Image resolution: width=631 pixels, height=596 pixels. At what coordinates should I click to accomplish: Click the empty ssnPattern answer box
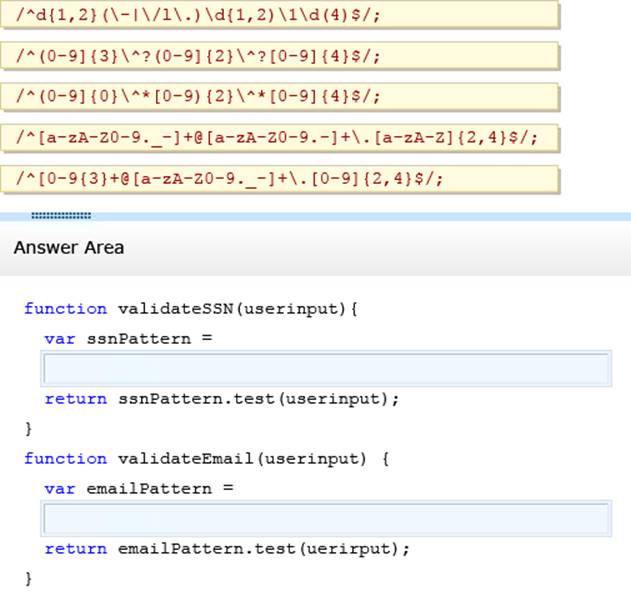tap(326, 369)
